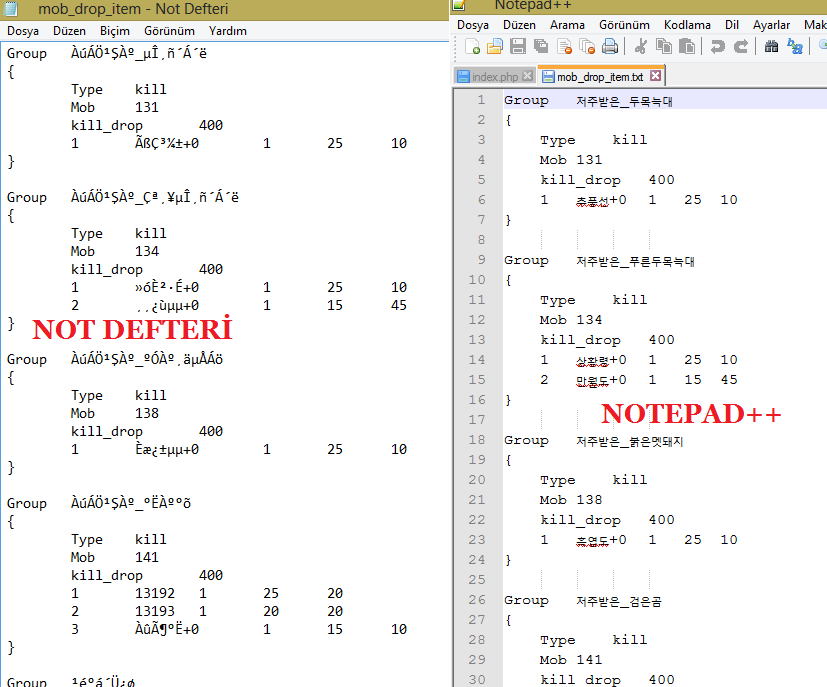Open Kodlama menu in Notepad++
Viewport: 827px width, 687px height.
click(687, 25)
